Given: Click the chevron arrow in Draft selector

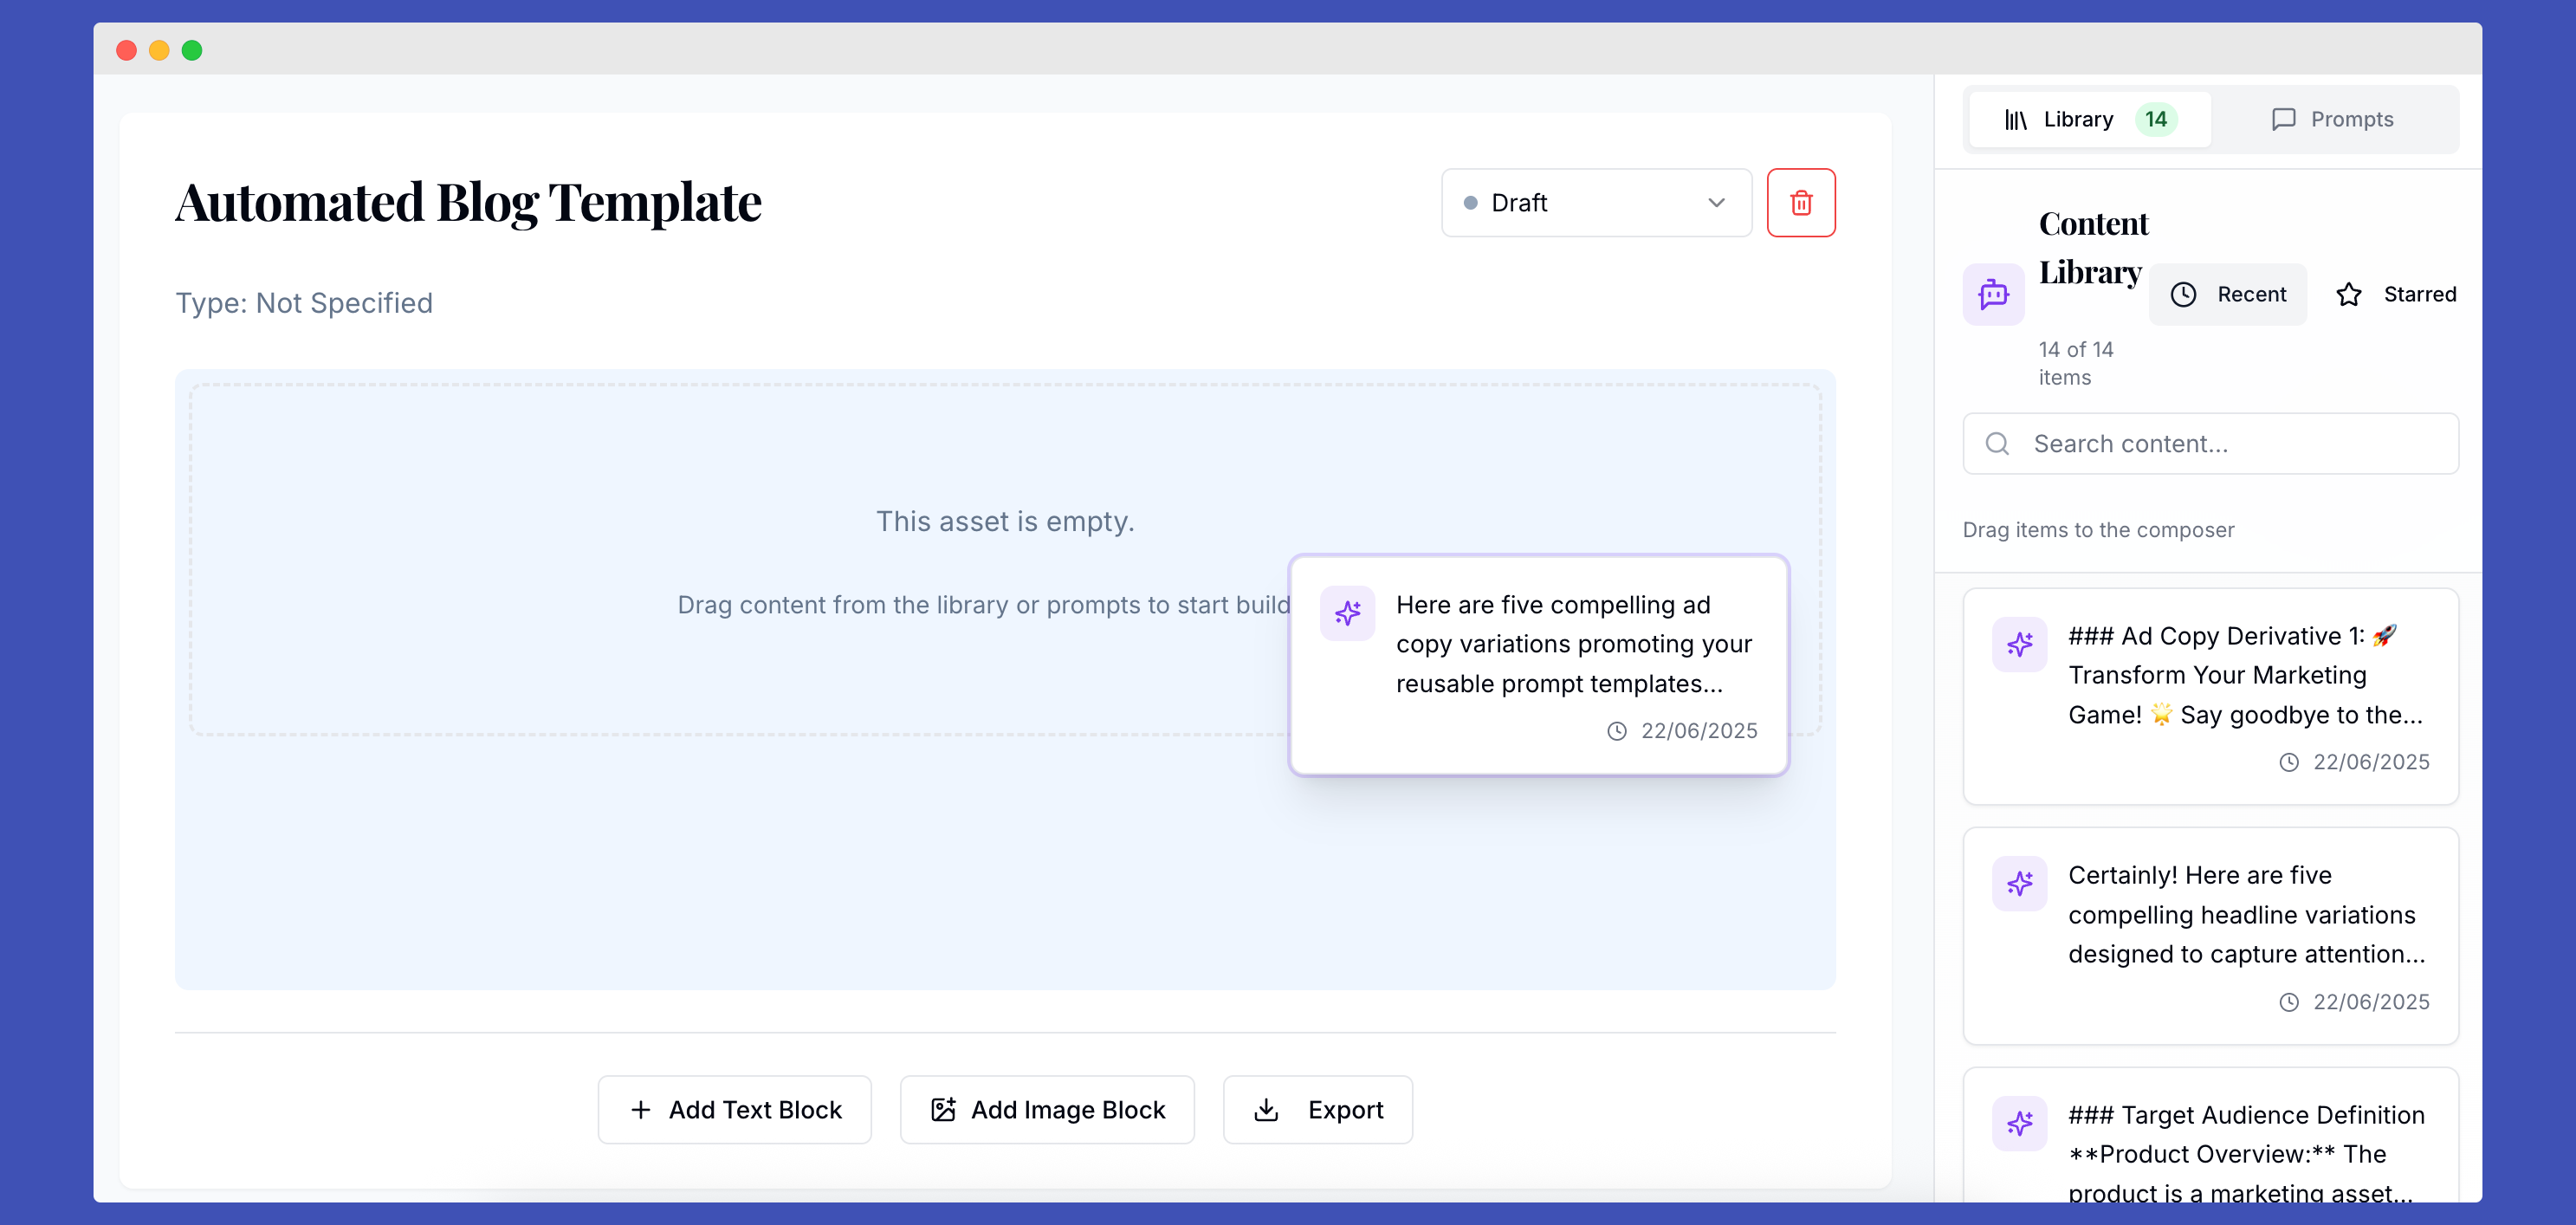Looking at the screenshot, I should [1716, 203].
